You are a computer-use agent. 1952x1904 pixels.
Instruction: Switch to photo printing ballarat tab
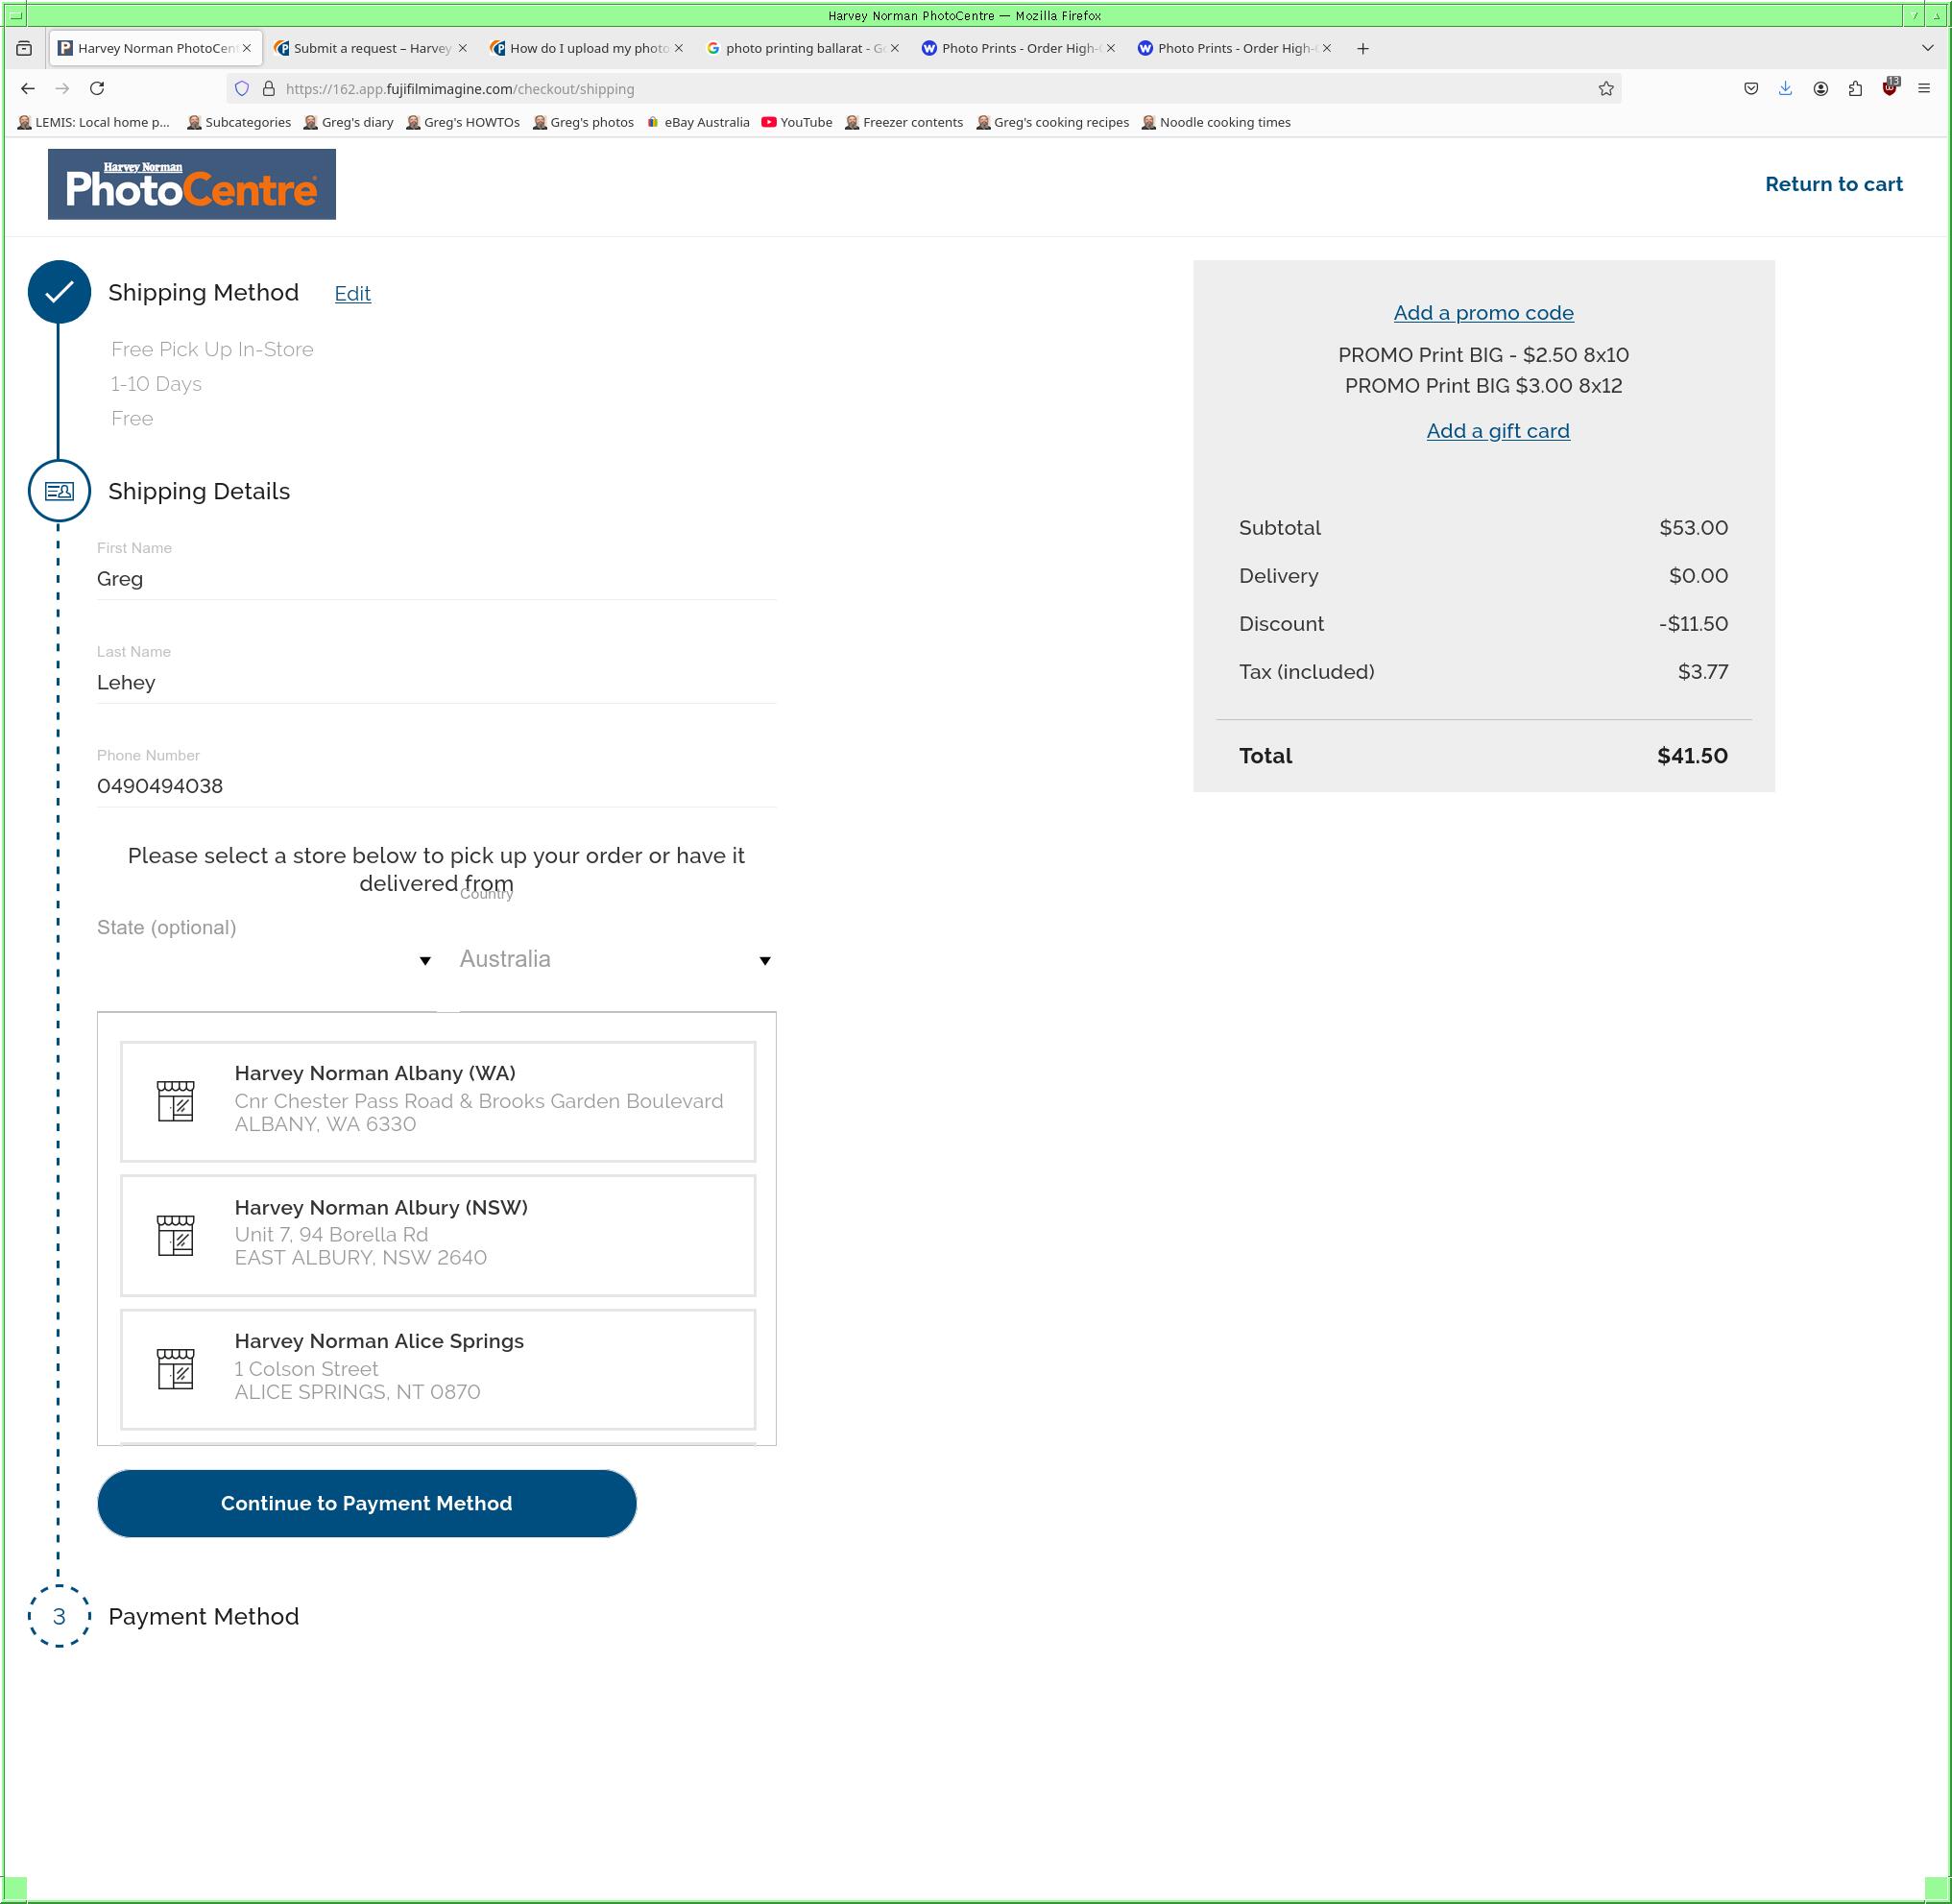click(803, 48)
